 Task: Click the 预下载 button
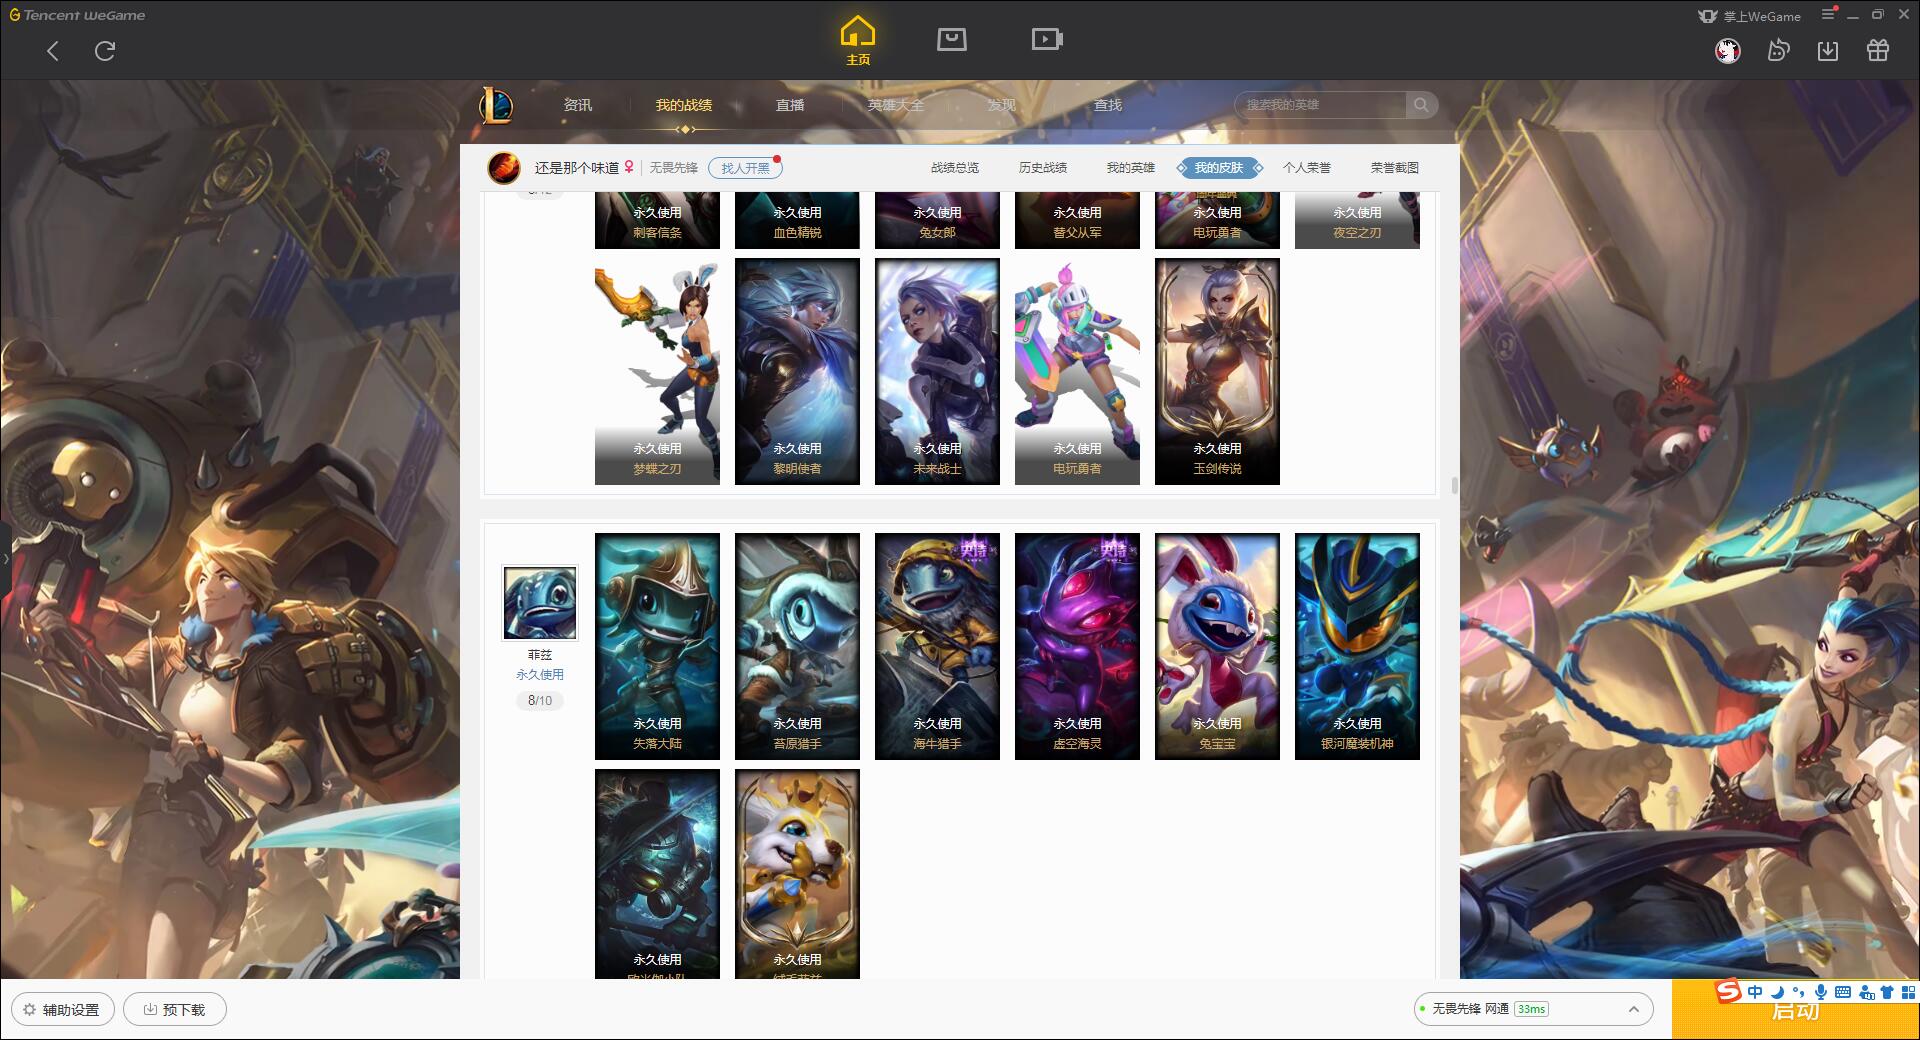(175, 1009)
